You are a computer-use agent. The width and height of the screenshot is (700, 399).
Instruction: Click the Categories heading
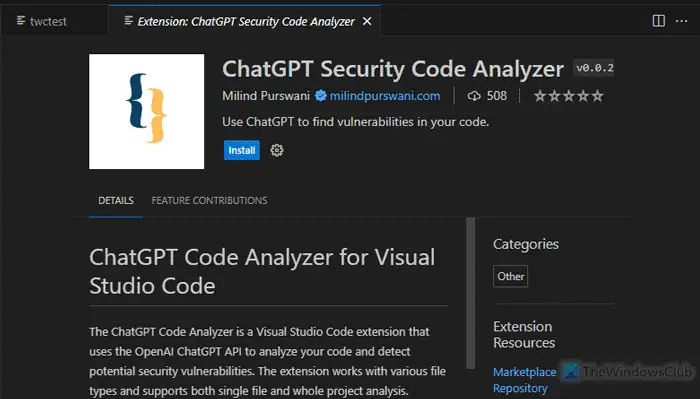[x=526, y=245]
